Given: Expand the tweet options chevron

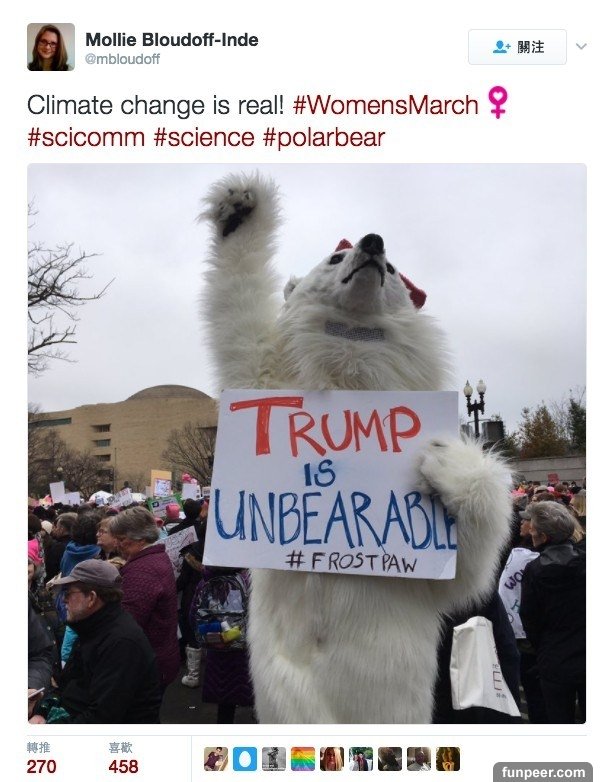Looking at the screenshot, I should 581,47.
